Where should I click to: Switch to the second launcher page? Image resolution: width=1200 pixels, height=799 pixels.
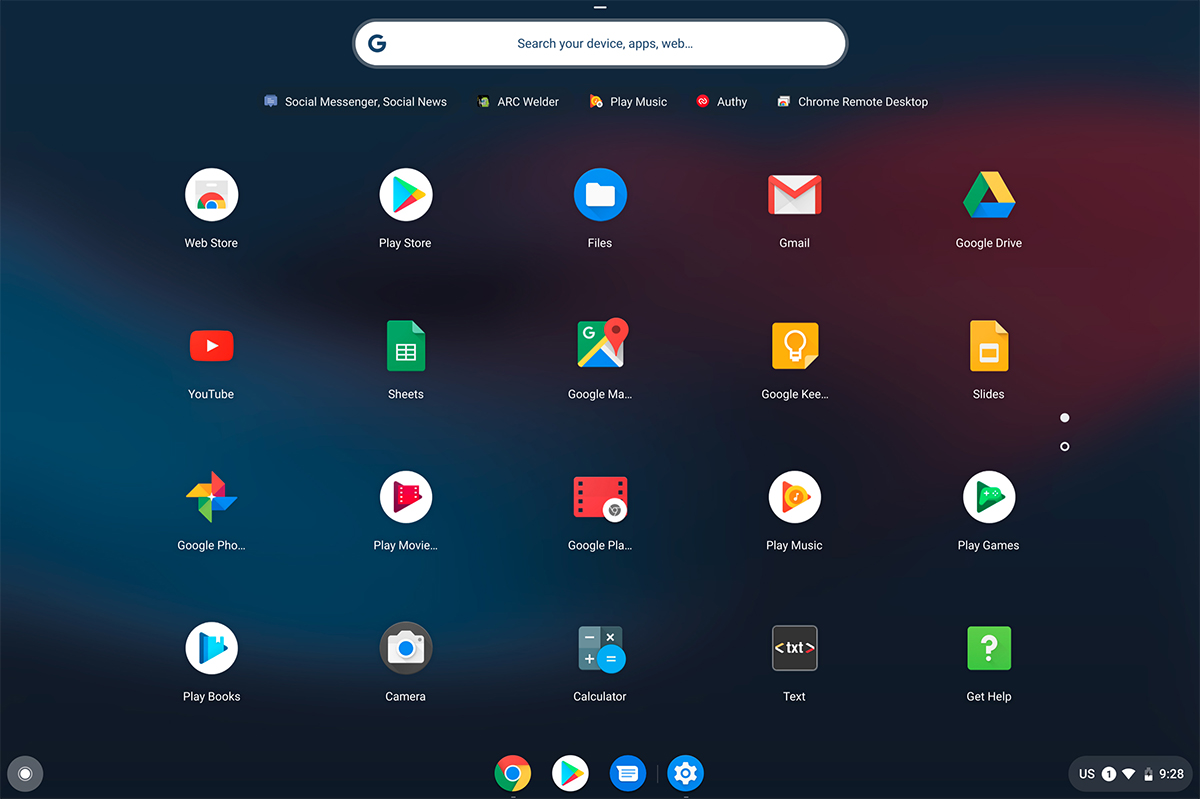pos(1064,447)
